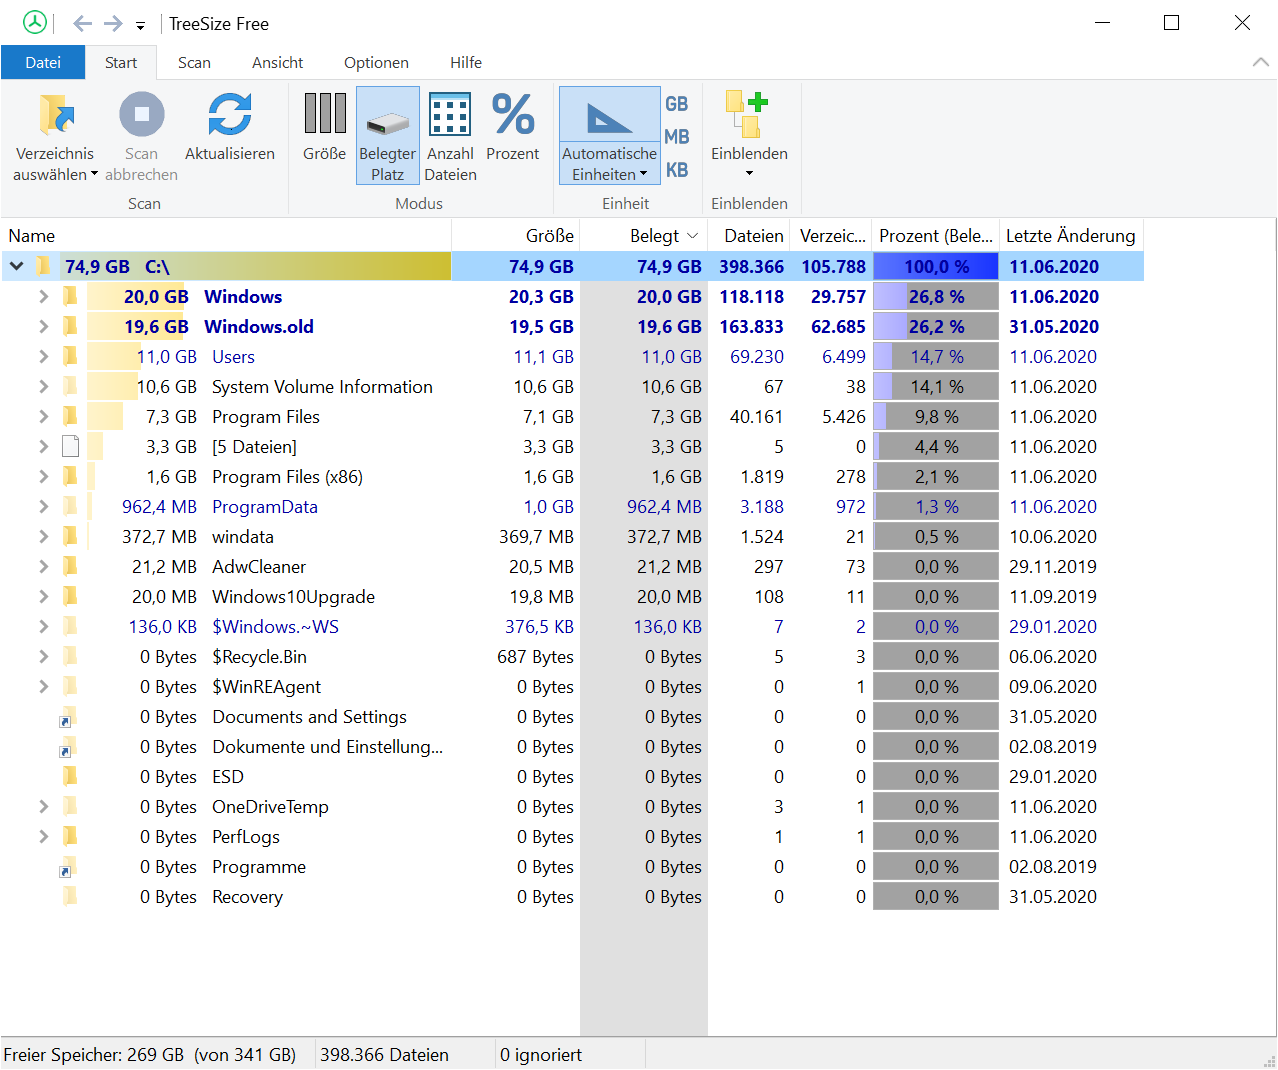Click the PerfLogs folder icon
The width and height of the screenshot is (1278, 1070).
pos(70,836)
